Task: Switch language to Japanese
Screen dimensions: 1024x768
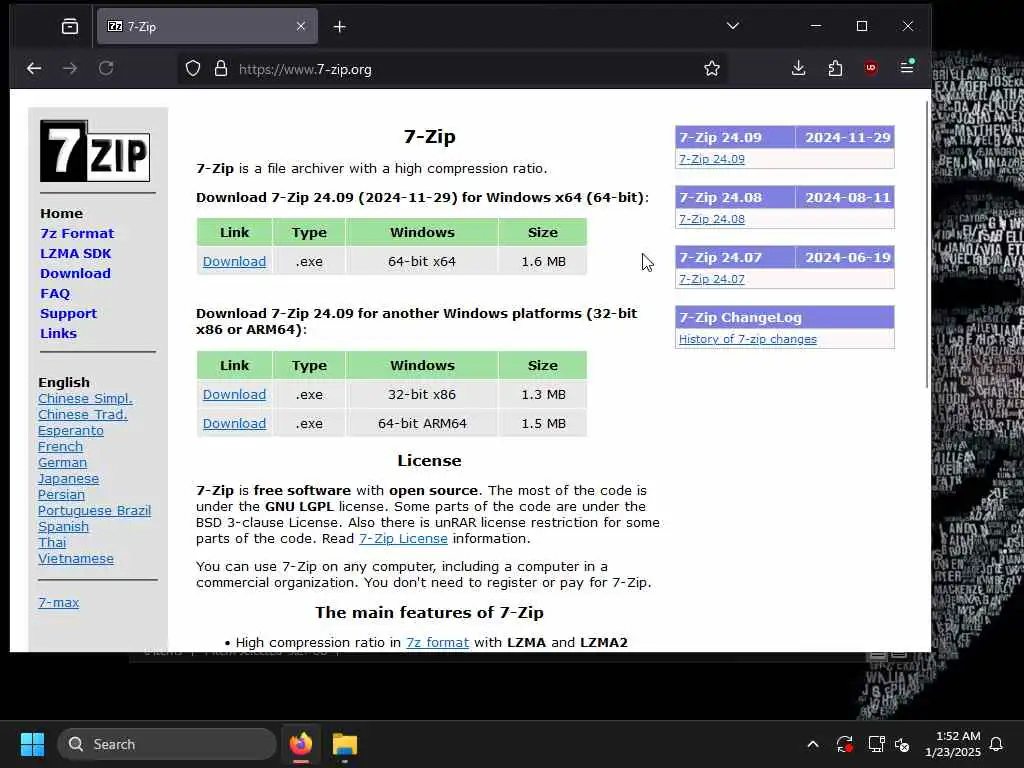Action: pos(69,479)
